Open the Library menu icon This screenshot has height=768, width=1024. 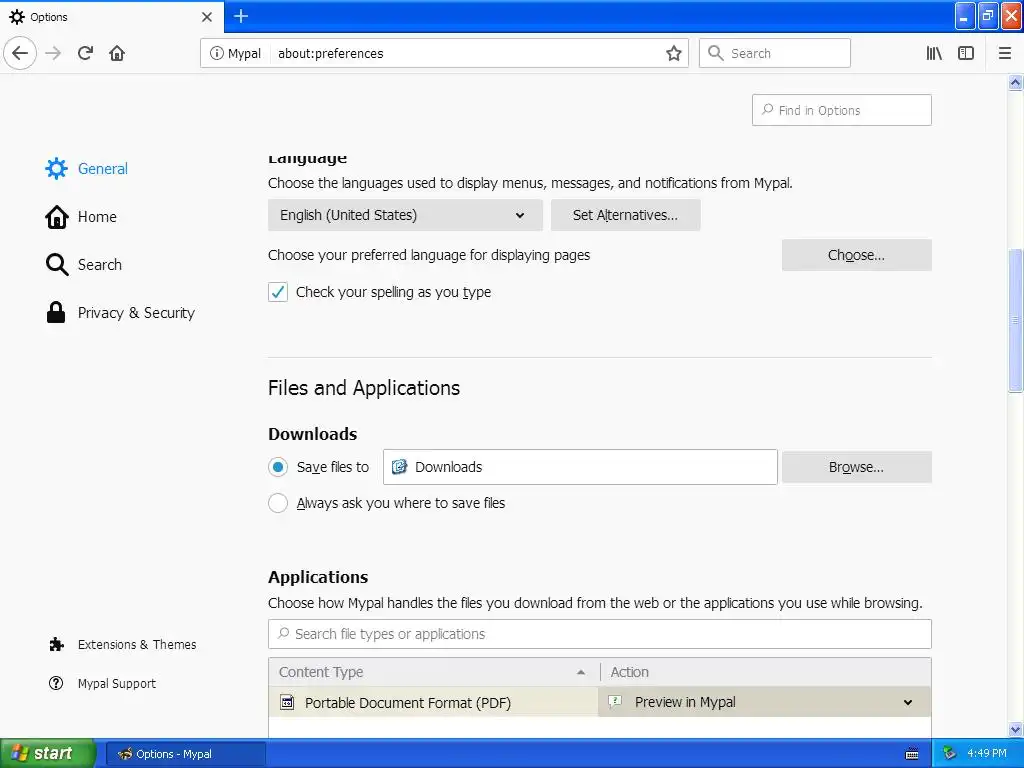tap(934, 53)
